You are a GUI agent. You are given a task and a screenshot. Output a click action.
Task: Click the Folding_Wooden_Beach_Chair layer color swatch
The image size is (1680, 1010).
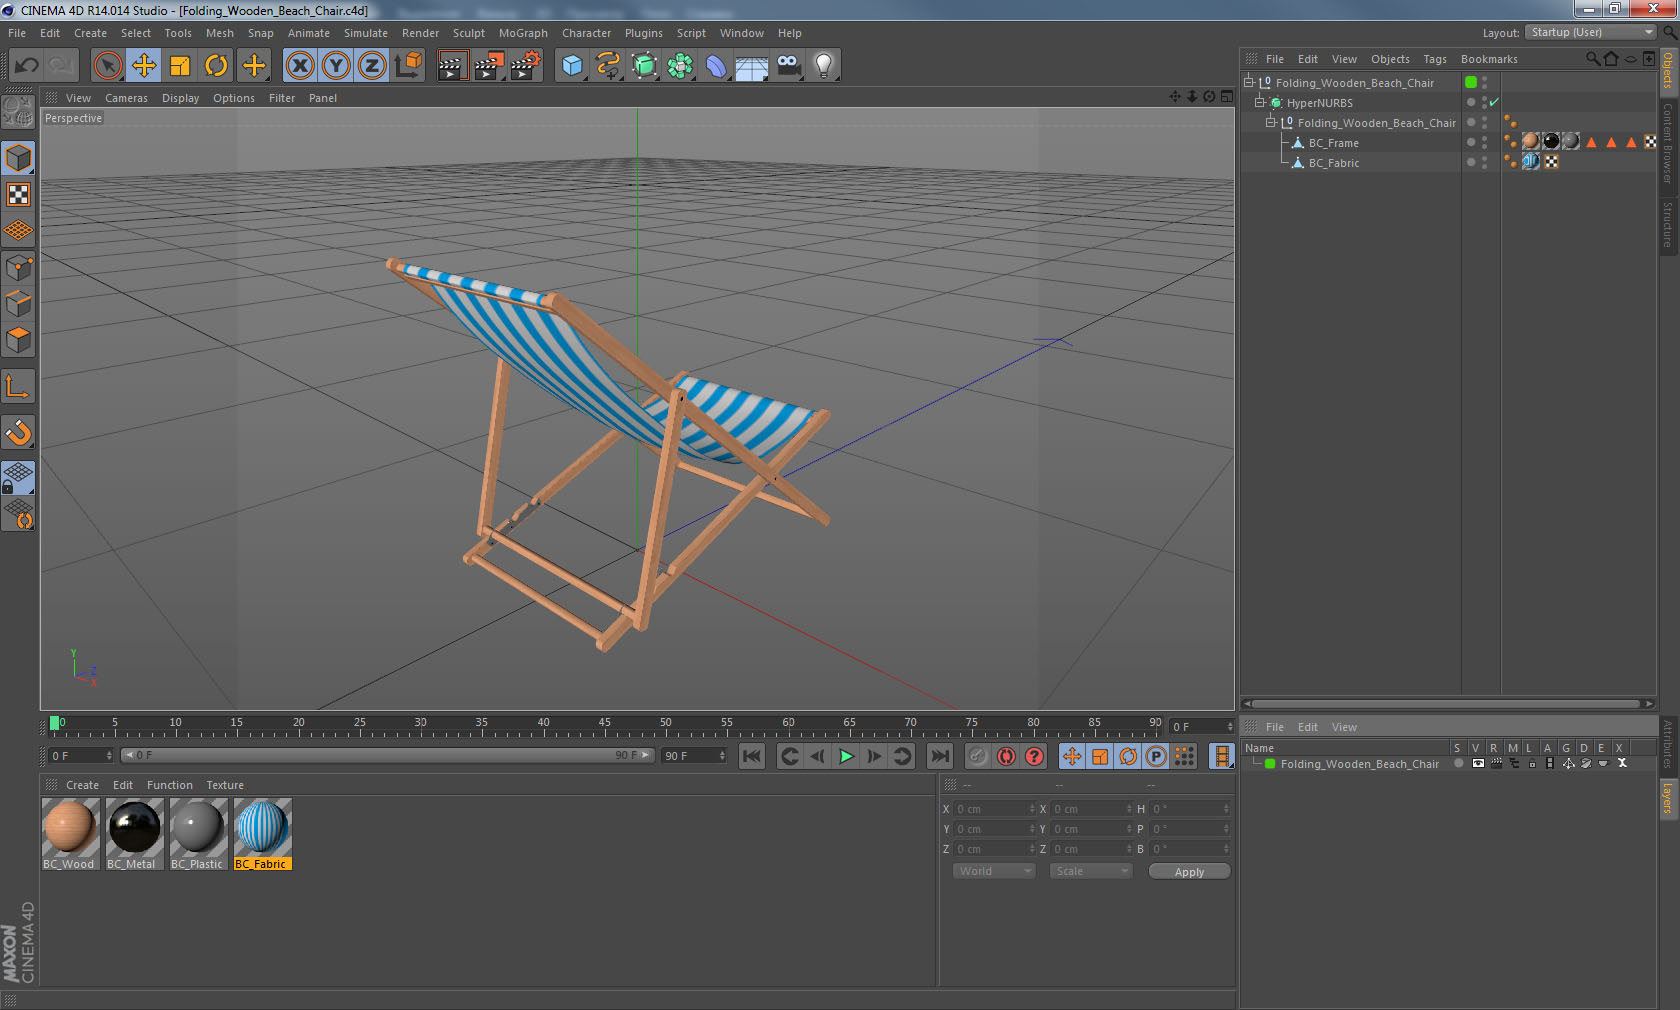(x=1270, y=764)
